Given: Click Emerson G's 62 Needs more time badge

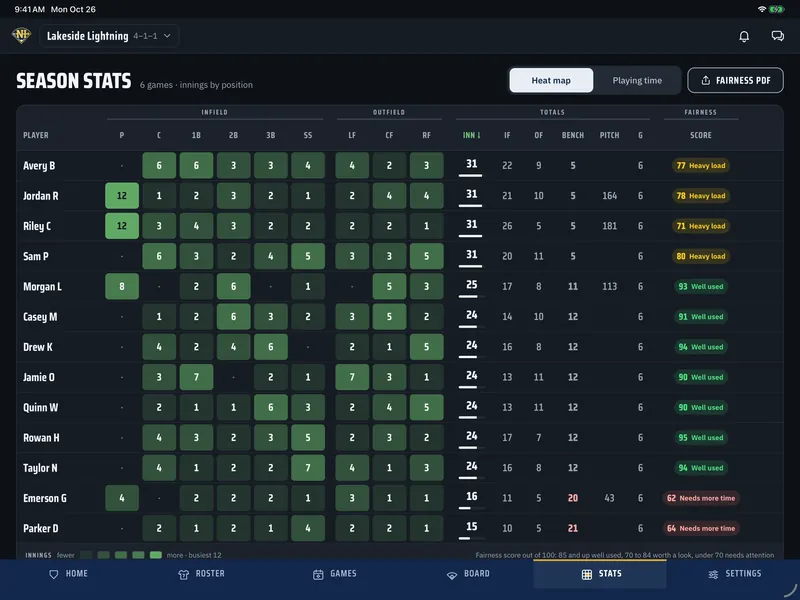Looking at the screenshot, I should (701, 498).
